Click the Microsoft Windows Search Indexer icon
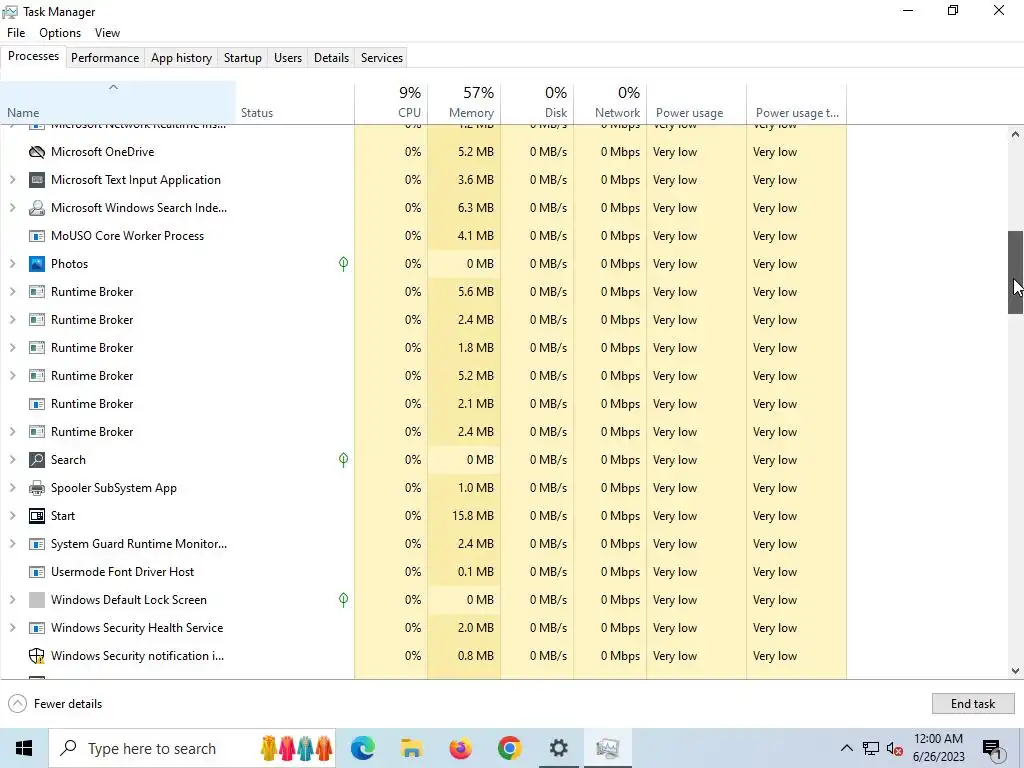The height and width of the screenshot is (768, 1024). pyautogui.click(x=37, y=208)
